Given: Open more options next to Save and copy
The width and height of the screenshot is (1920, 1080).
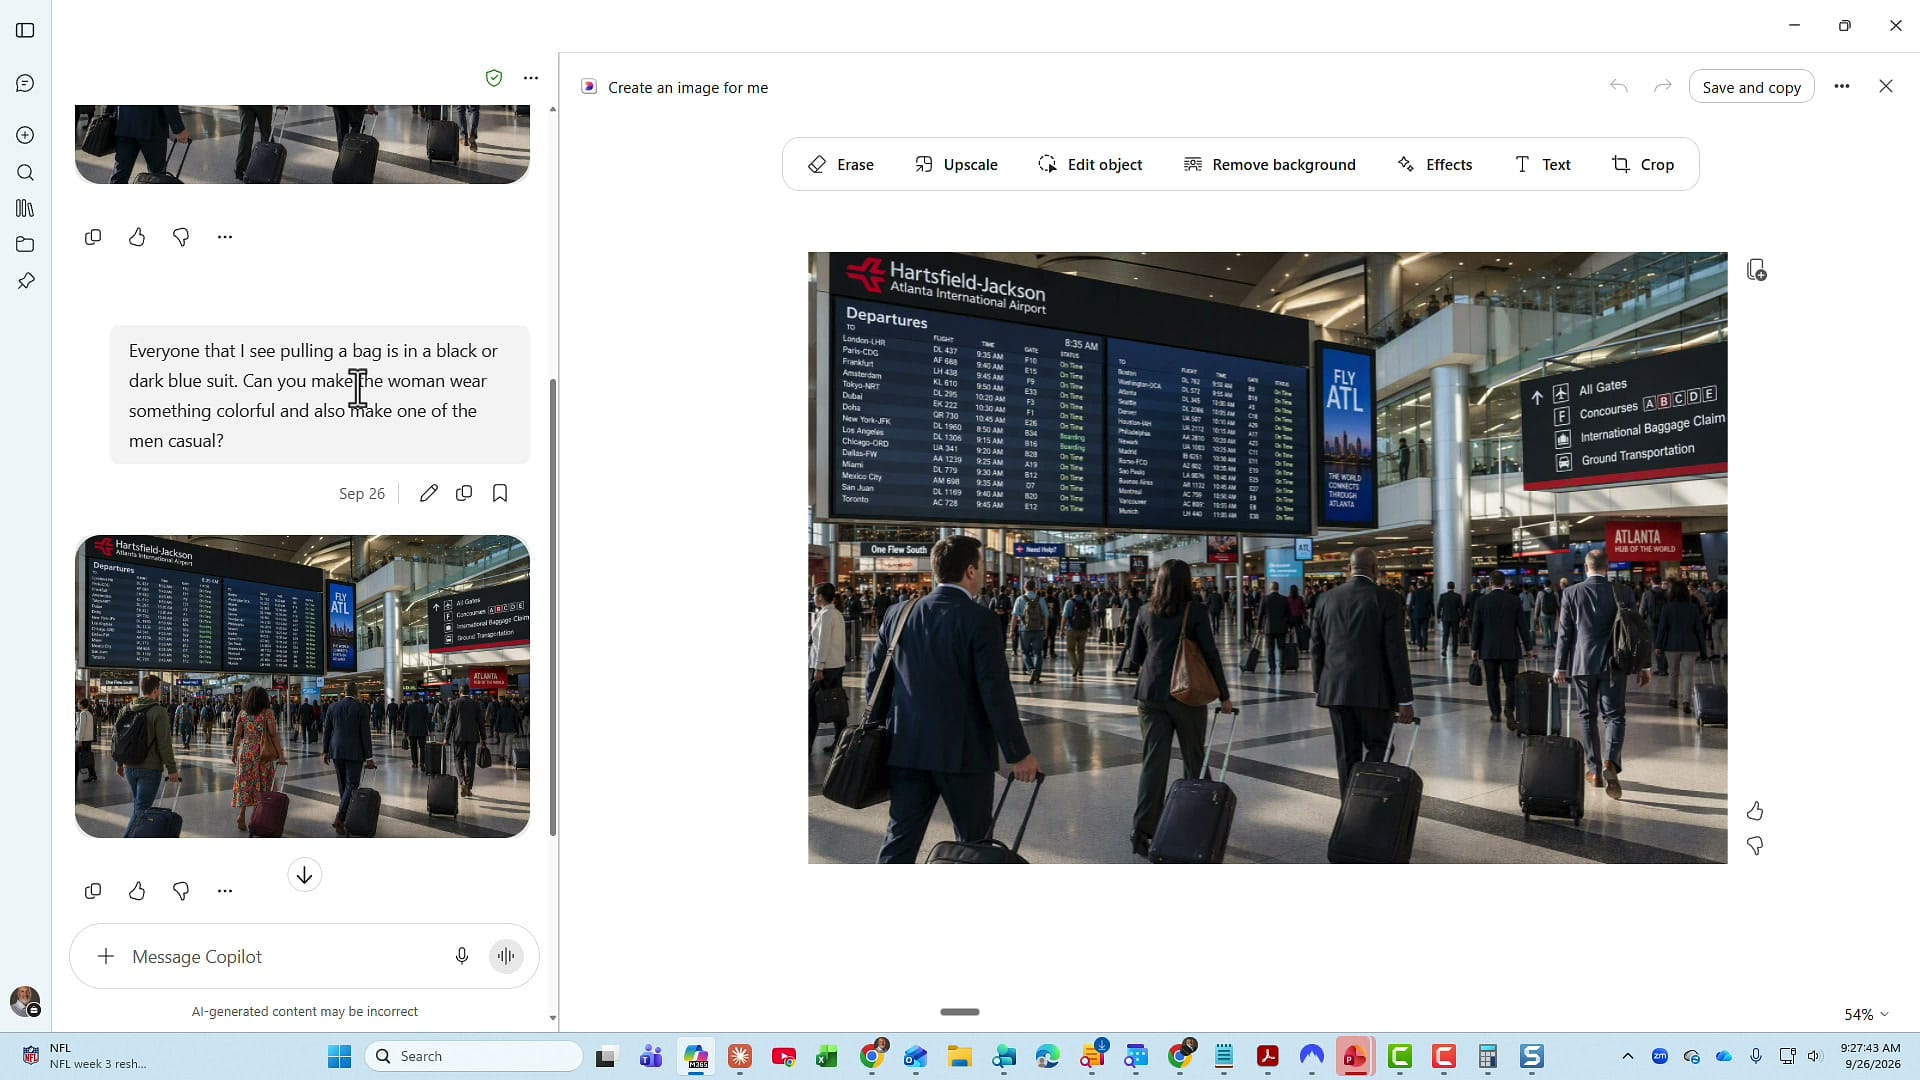Looking at the screenshot, I should (1842, 87).
